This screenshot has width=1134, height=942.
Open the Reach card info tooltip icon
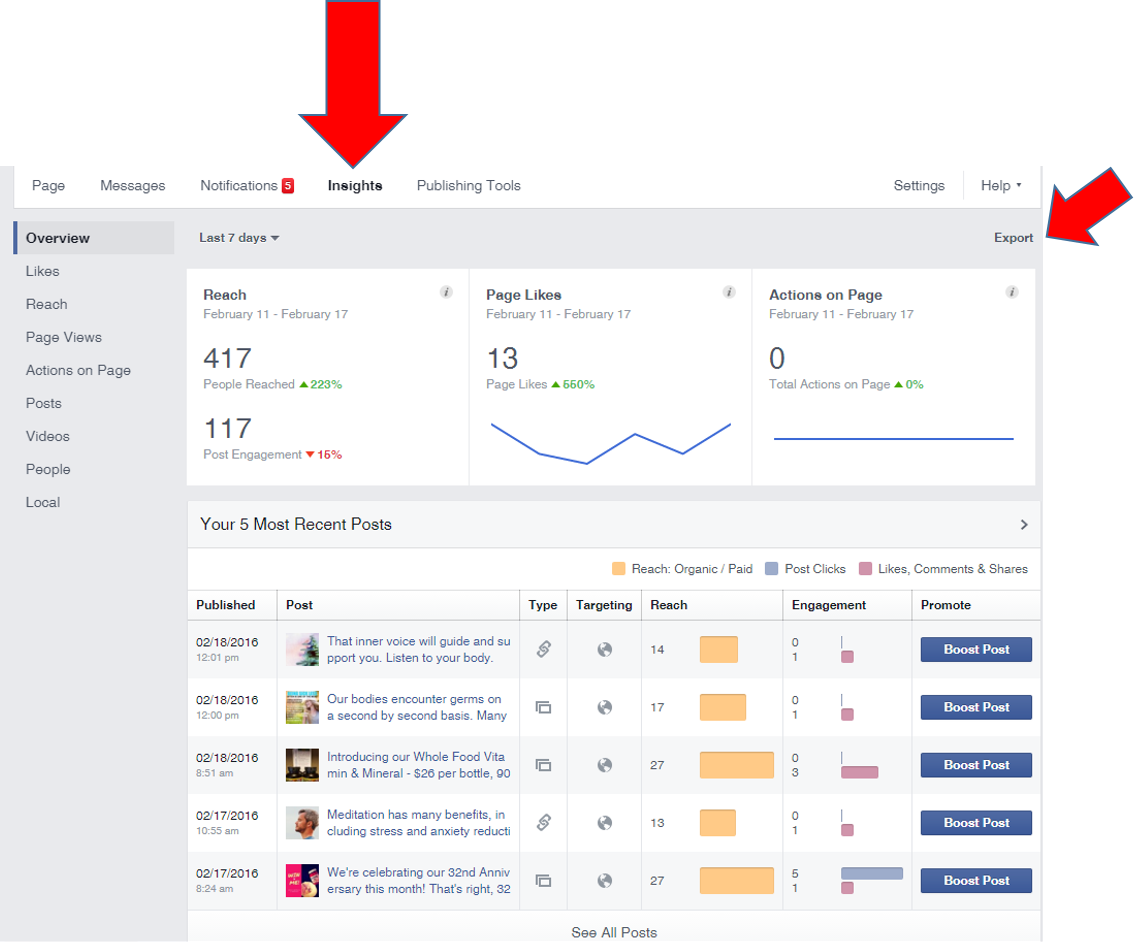click(446, 292)
